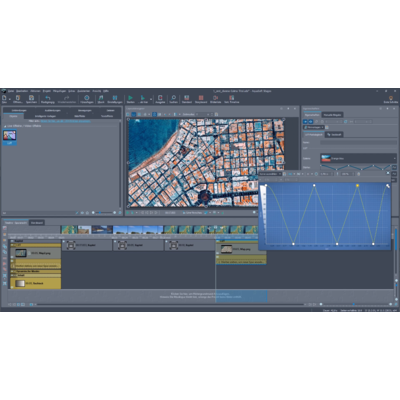The width and height of the screenshot is (400, 400).
Task: Open the Galerie Orange-blau LUT dropdown
Action: 358,158
